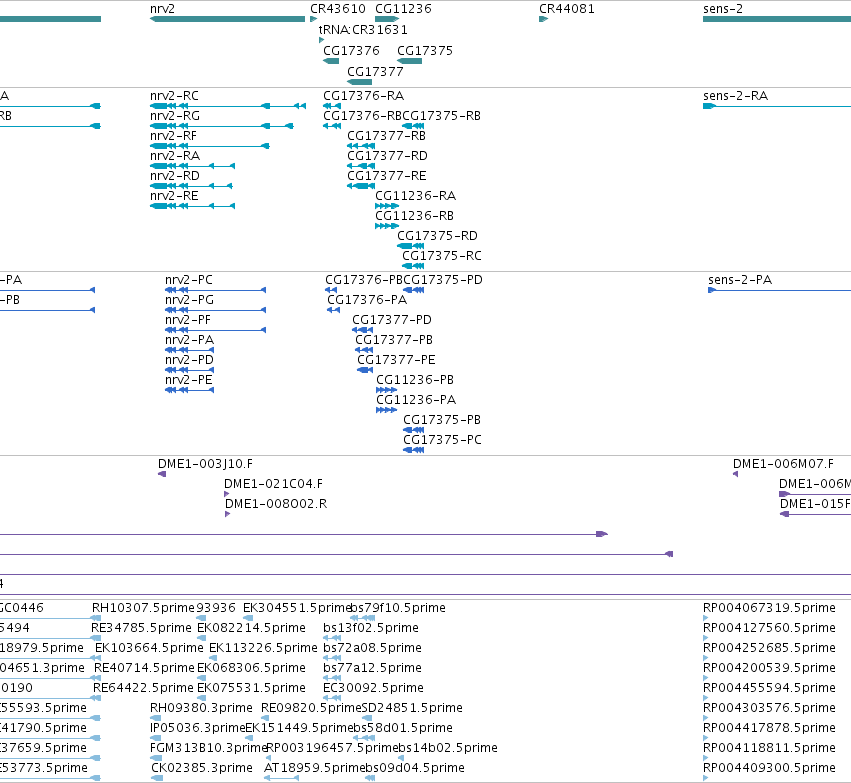Click transcript CG17376-RA
The image size is (851, 783).
click(x=364, y=96)
